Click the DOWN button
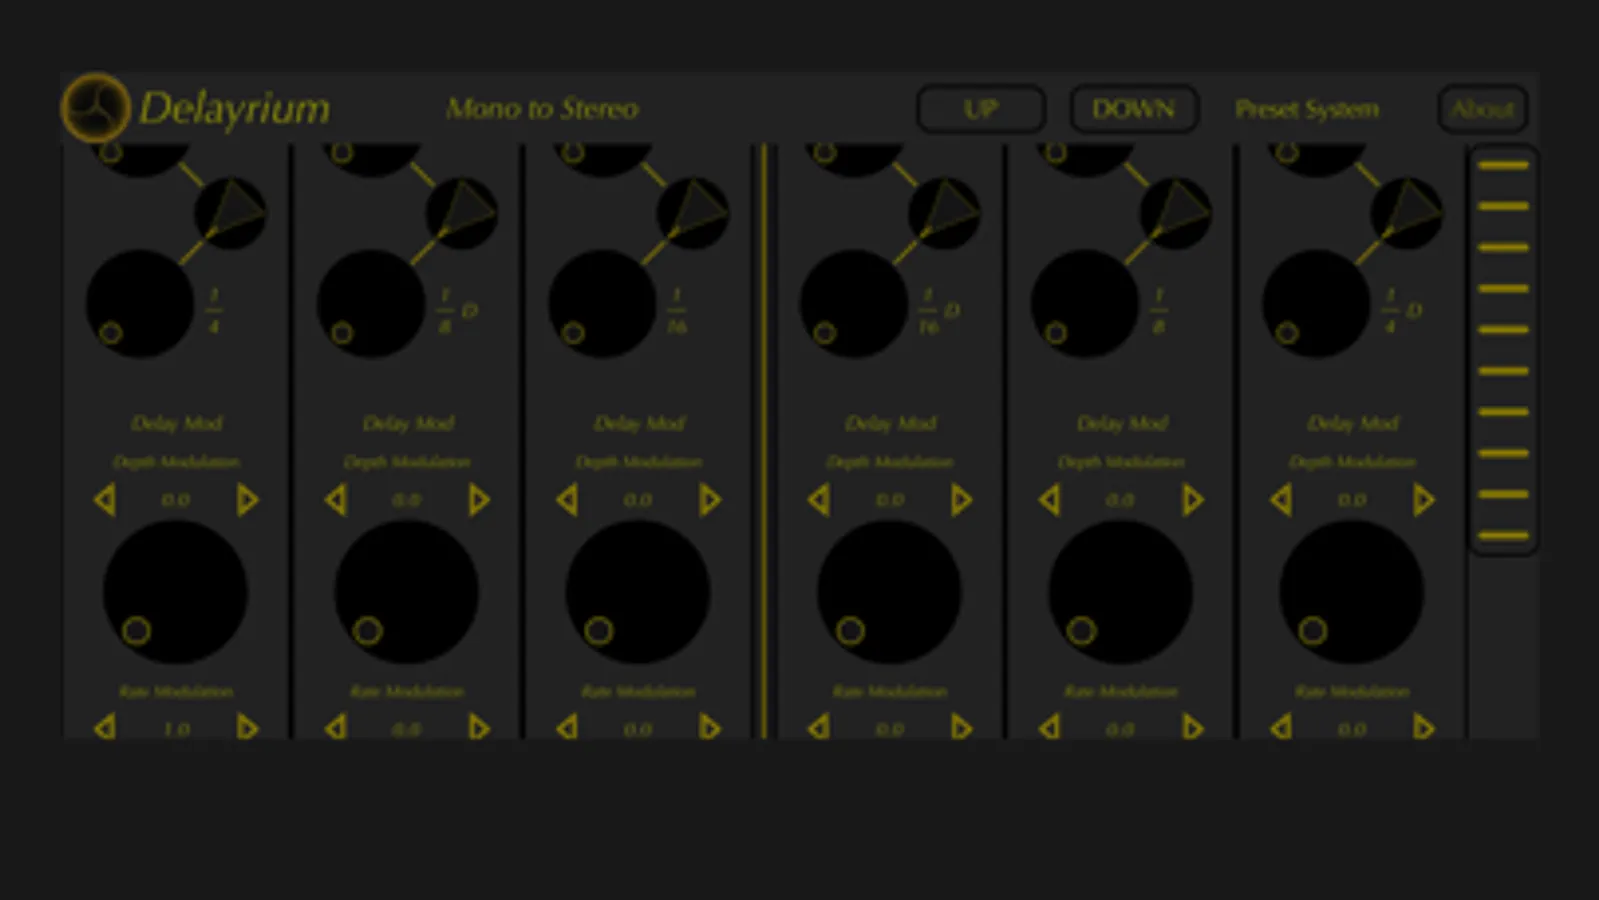The image size is (1599, 900). click(1133, 109)
